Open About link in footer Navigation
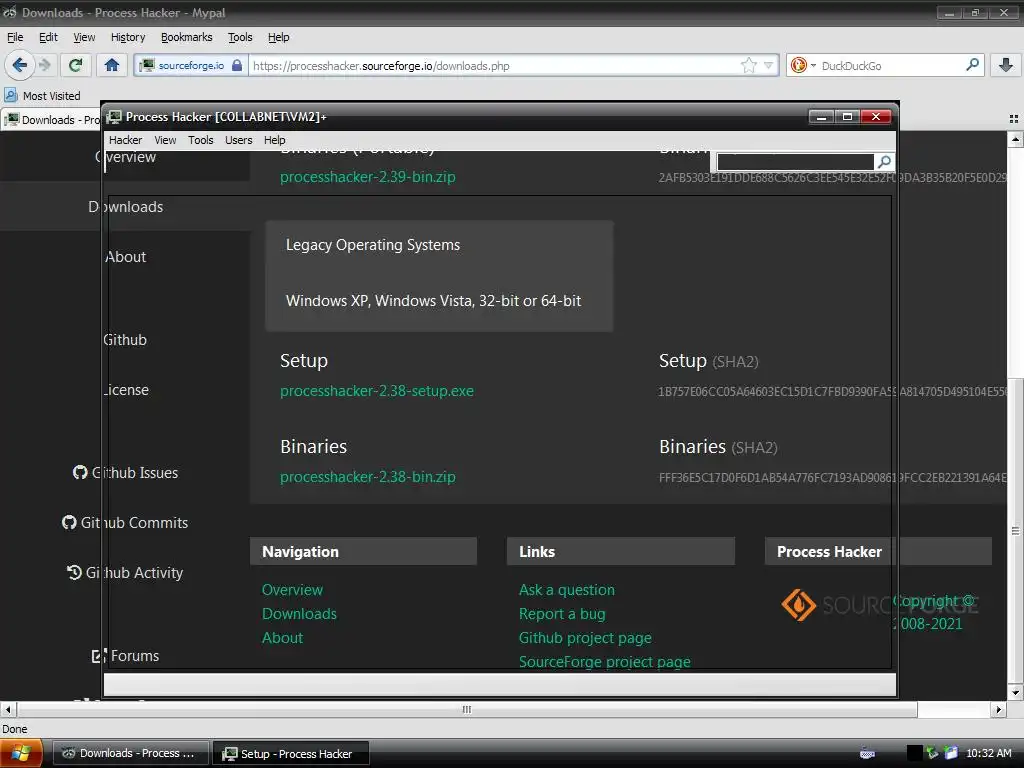This screenshot has width=1024, height=768. [x=282, y=637]
